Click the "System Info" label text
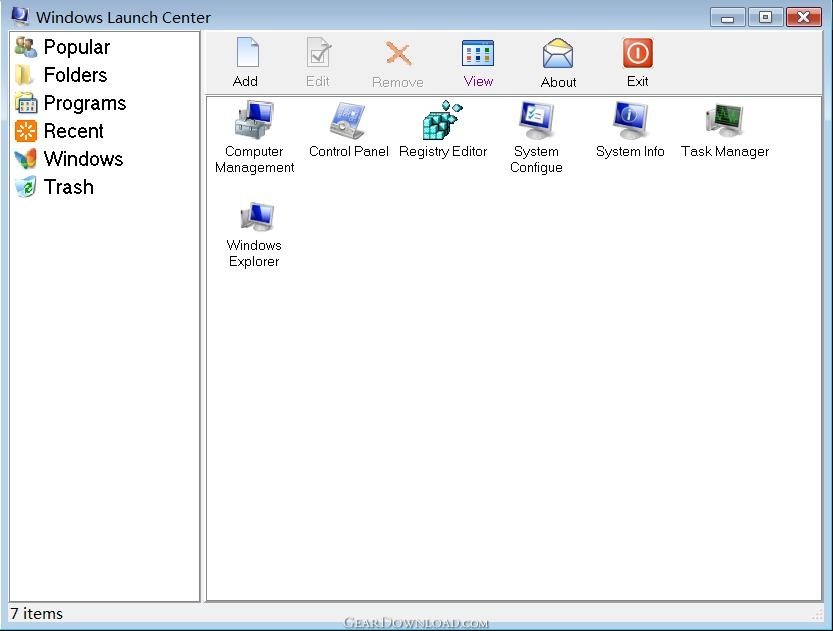 [630, 151]
